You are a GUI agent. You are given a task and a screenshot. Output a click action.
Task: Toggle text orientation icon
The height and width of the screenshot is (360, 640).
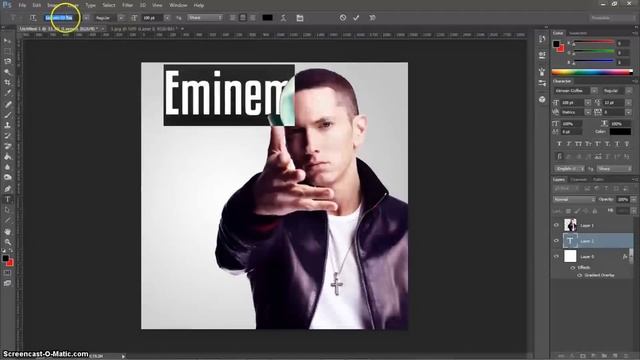click(33, 18)
